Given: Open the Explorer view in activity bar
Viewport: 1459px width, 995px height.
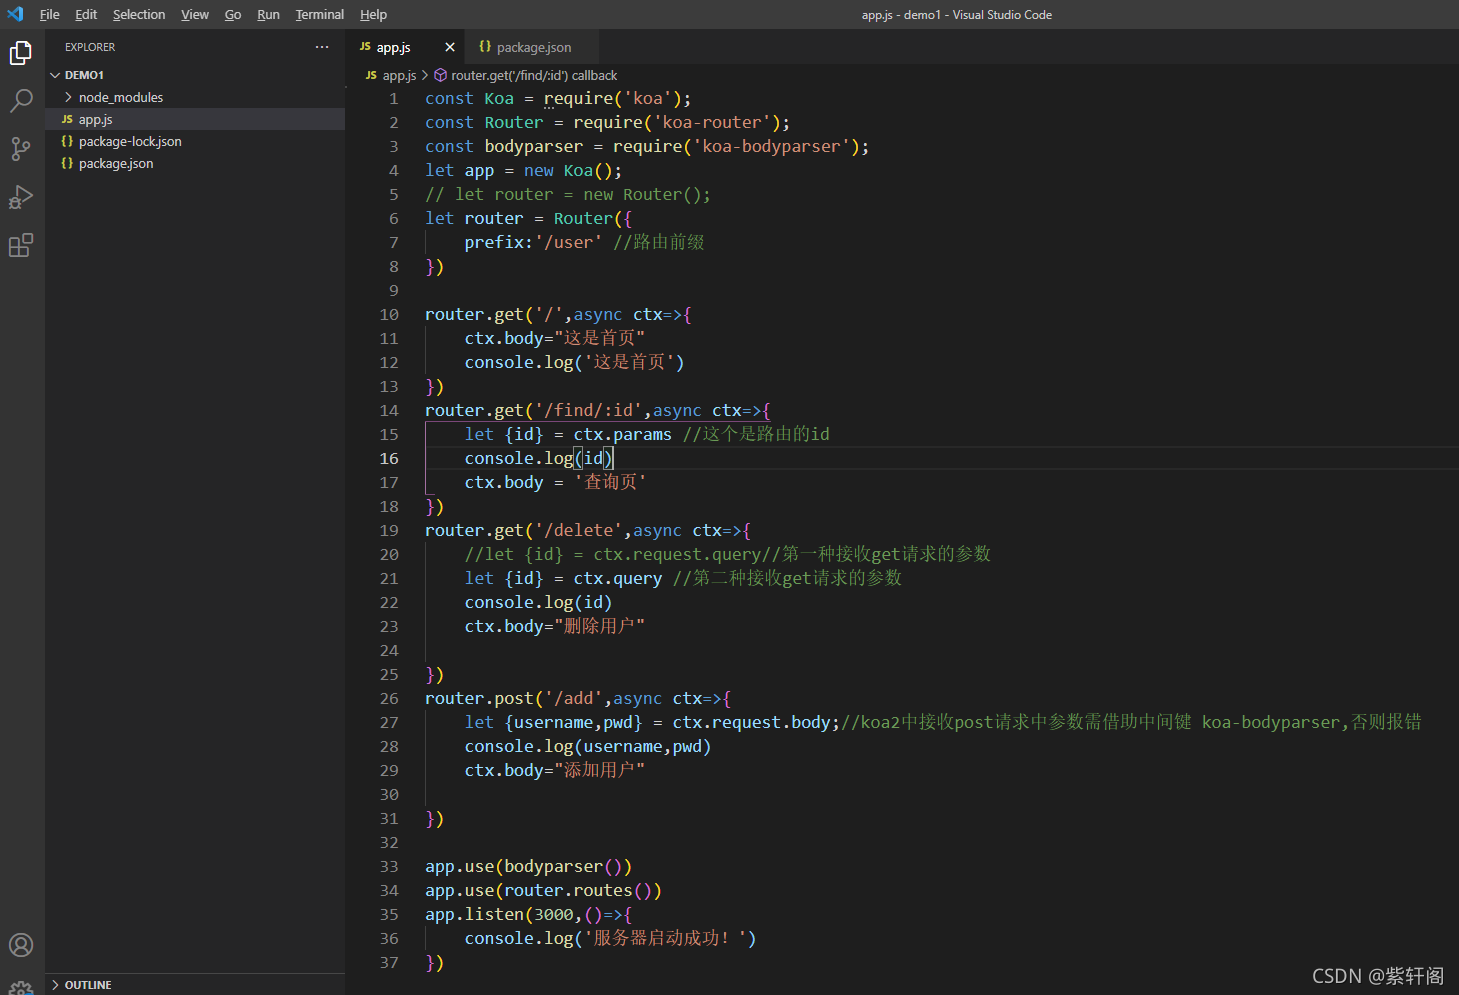Looking at the screenshot, I should pos(21,53).
